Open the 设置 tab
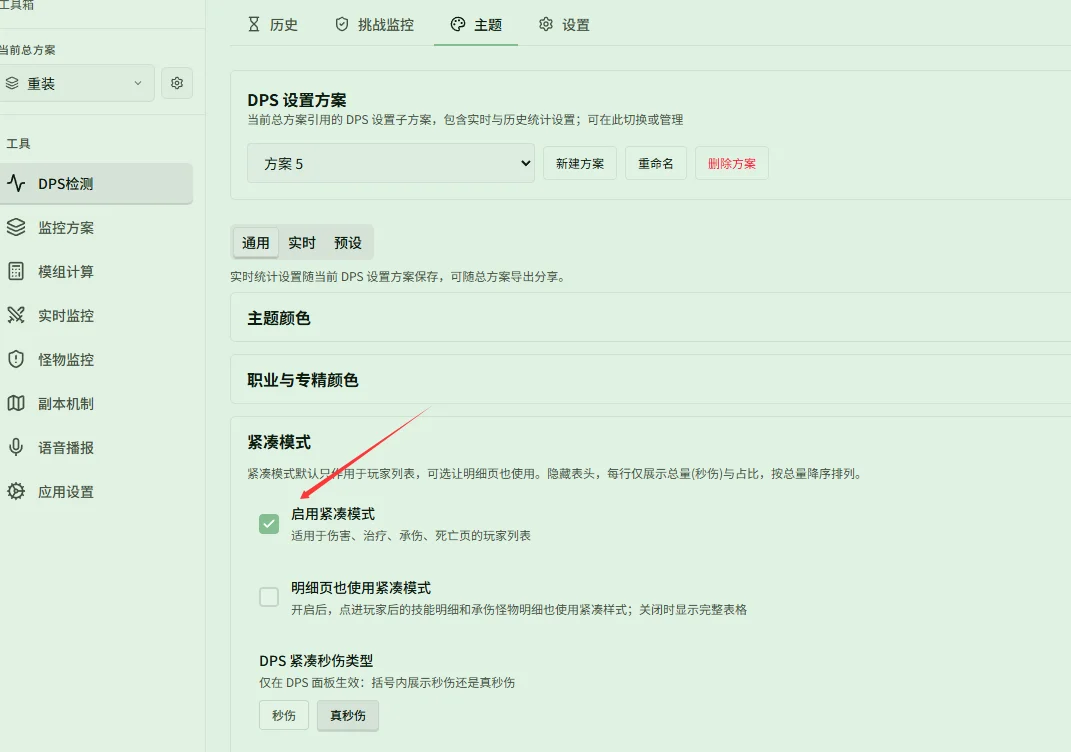This screenshot has width=1071, height=752. pos(564,25)
